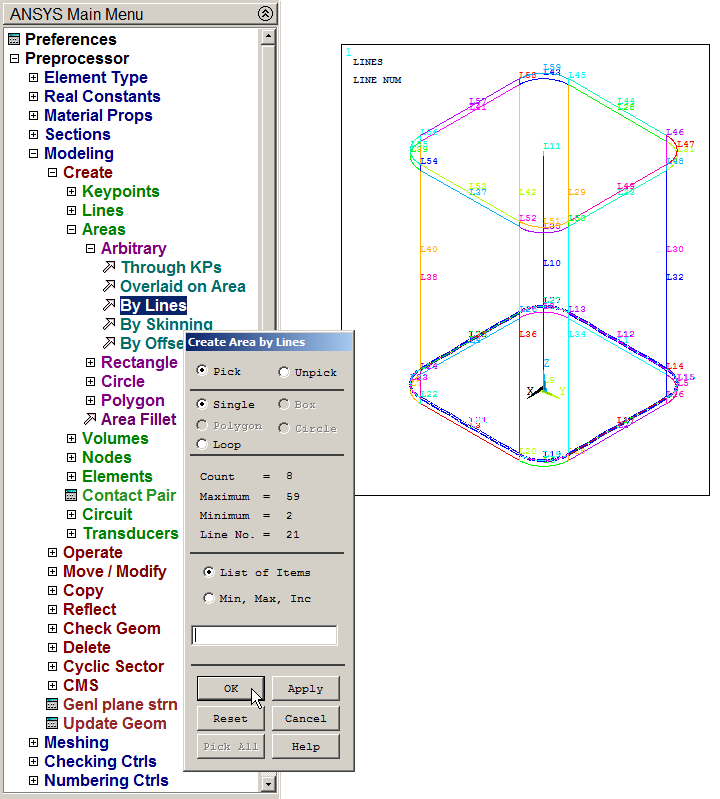Open the Contact Pair menu item

(129, 495)
